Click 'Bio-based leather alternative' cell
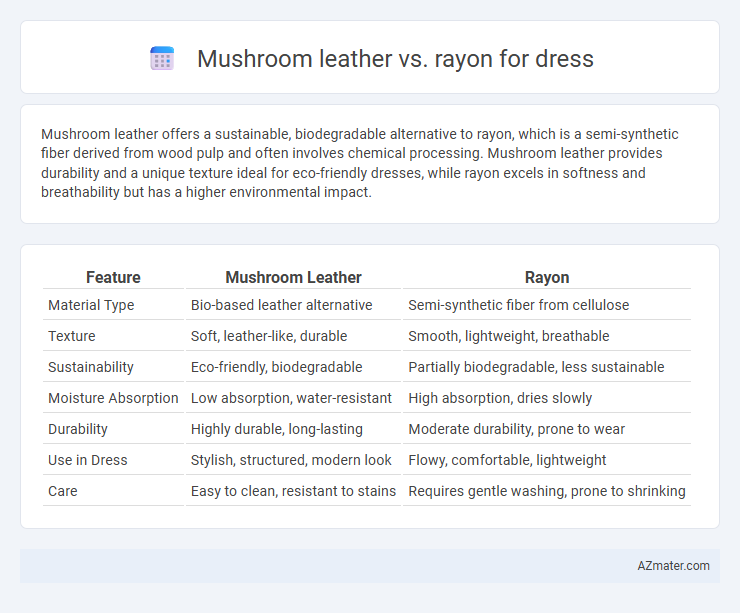 point(281,305)
